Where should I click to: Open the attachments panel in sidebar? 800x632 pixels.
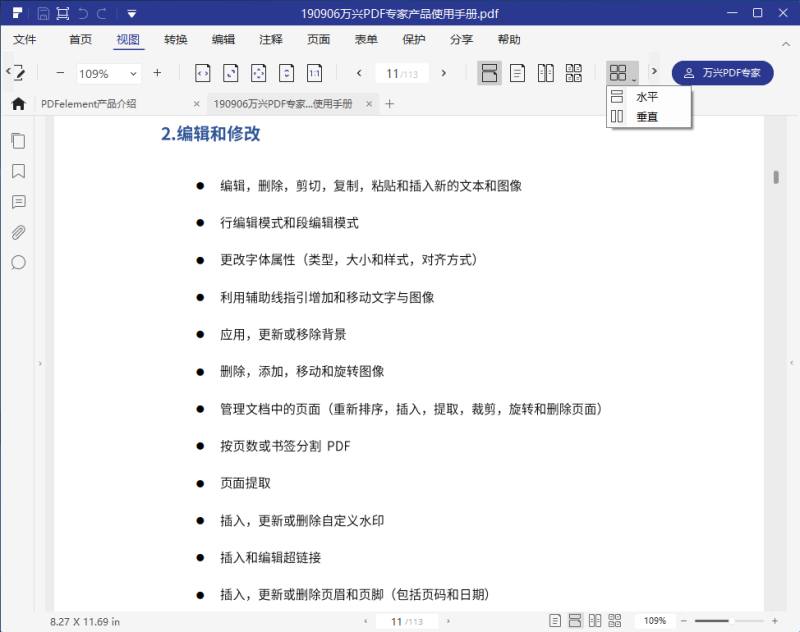point(18,232)
